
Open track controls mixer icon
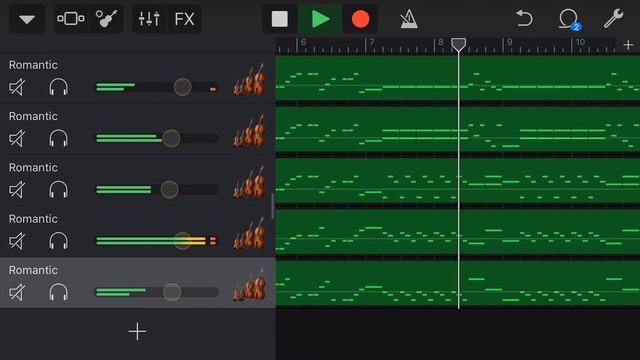[149, 19]
